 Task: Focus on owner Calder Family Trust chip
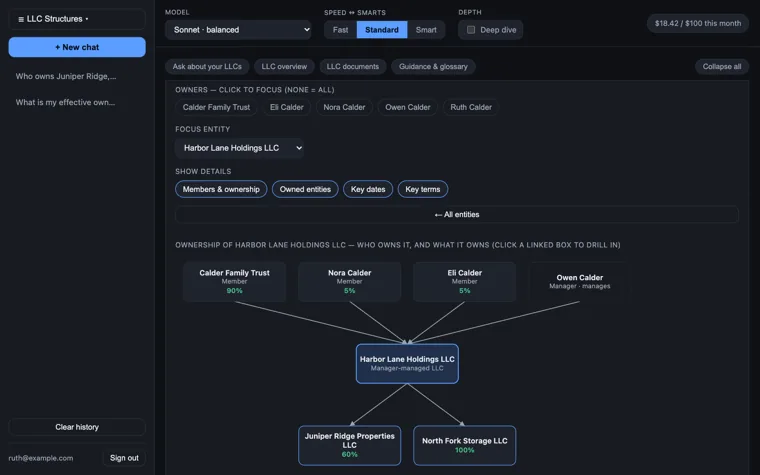point(216,107)
